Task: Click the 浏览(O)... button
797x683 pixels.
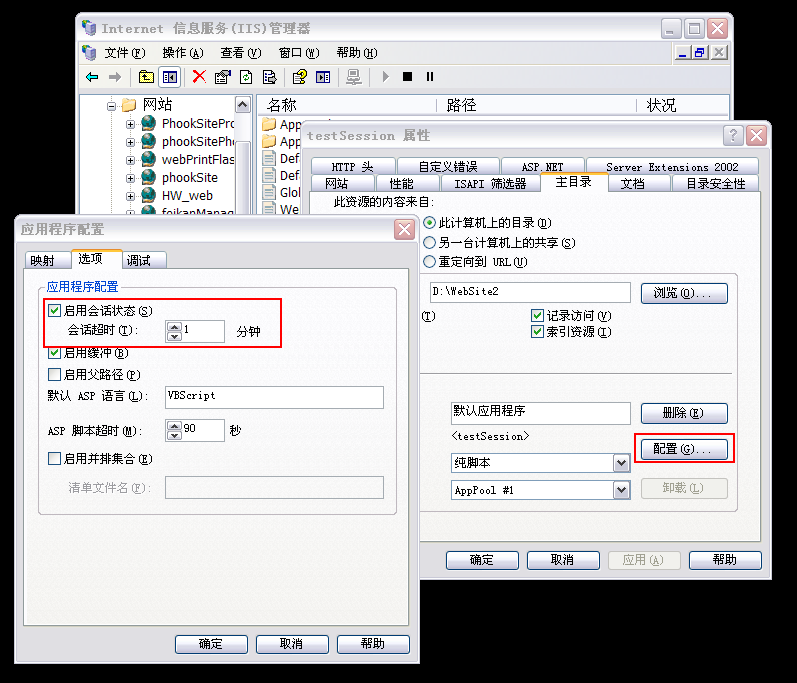Action: click(x=684, y=293)
